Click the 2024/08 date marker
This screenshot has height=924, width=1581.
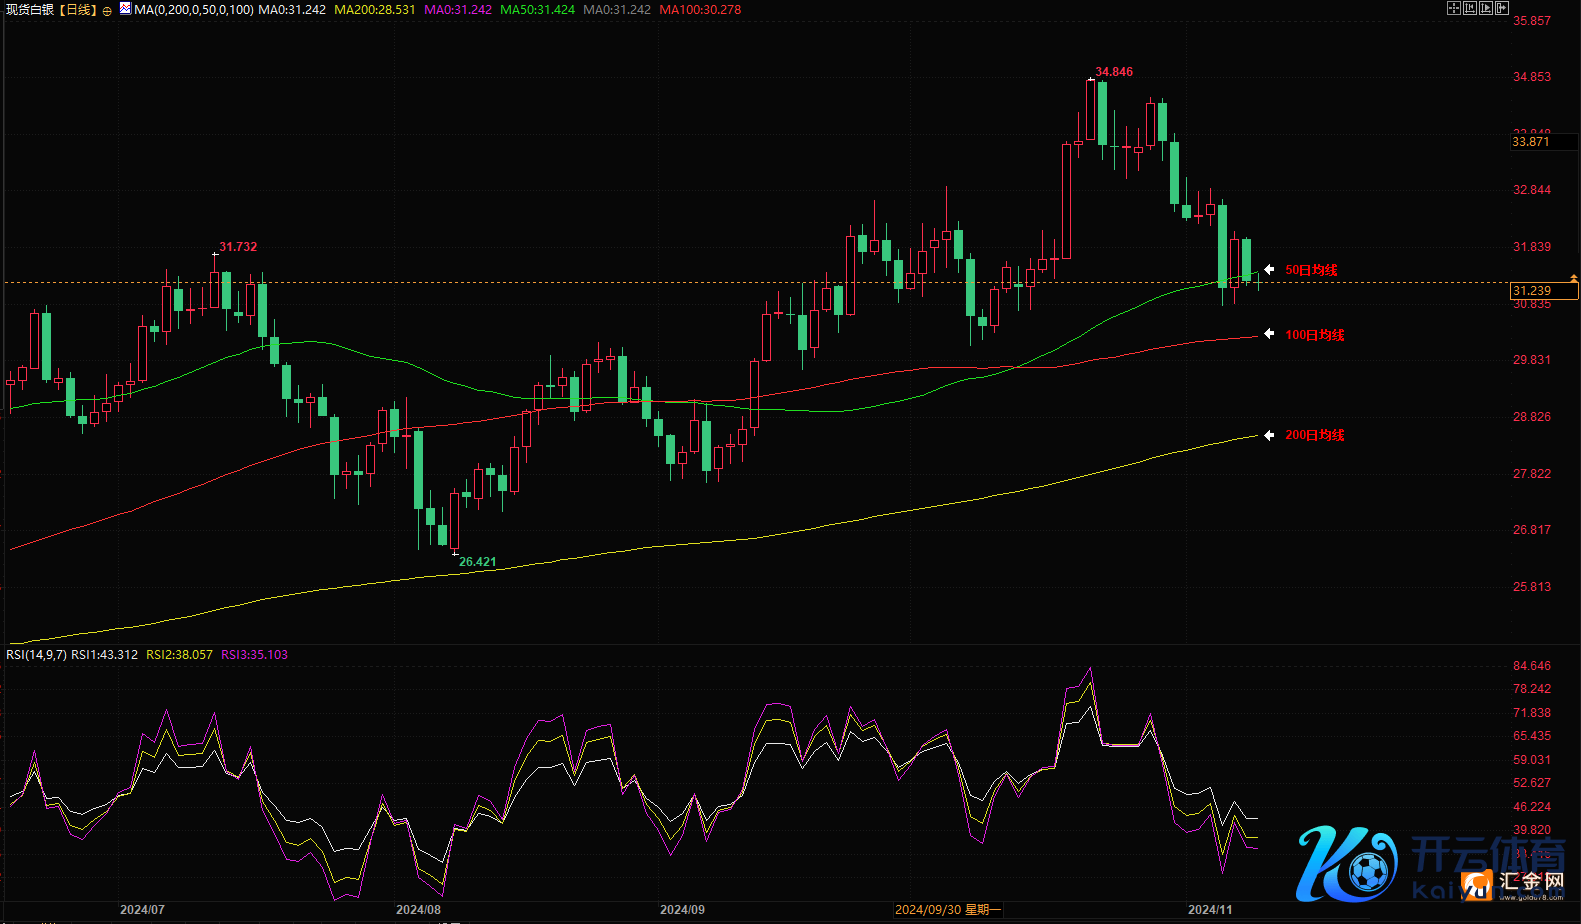click(x=418, y=910)
